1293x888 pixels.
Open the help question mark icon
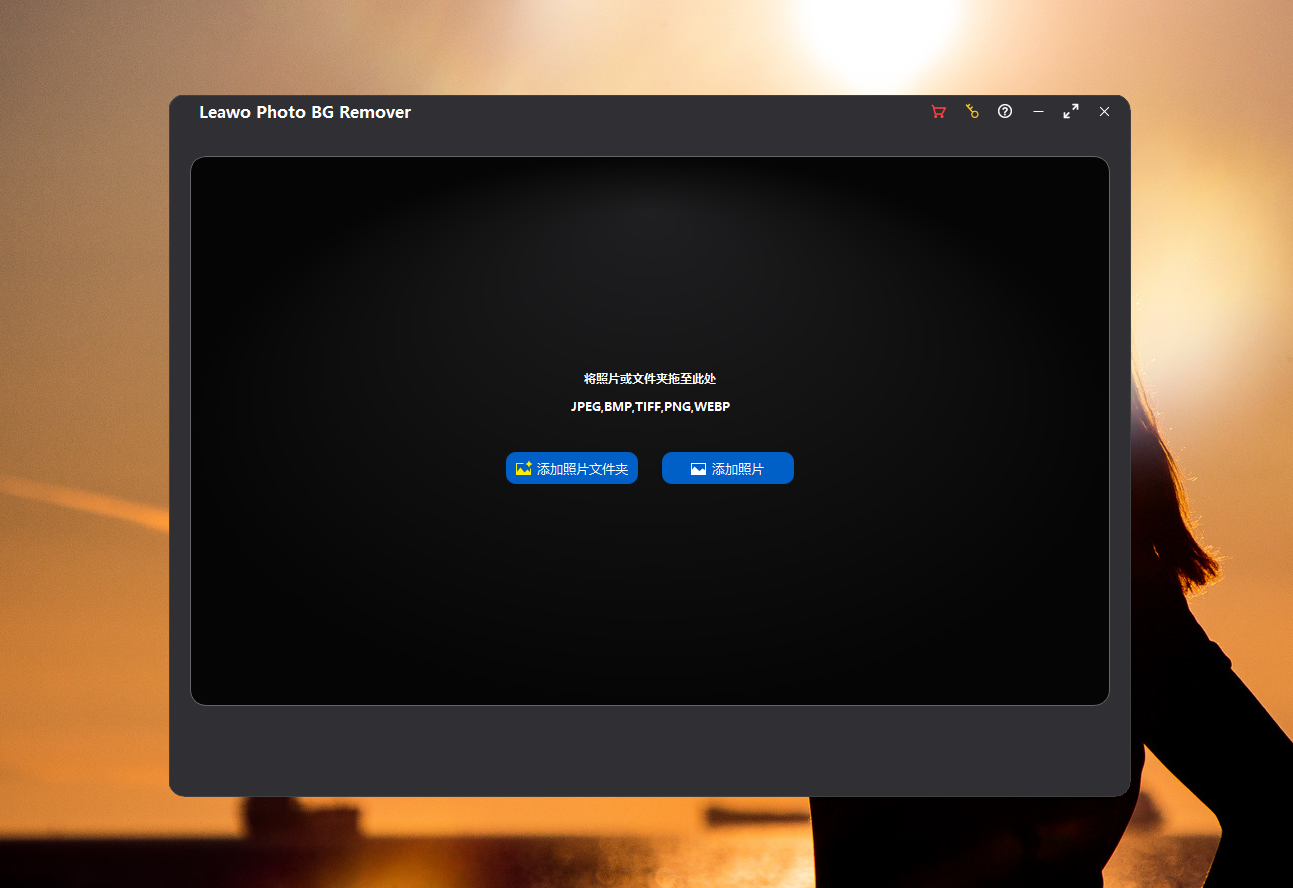[x=1005, y=111]
